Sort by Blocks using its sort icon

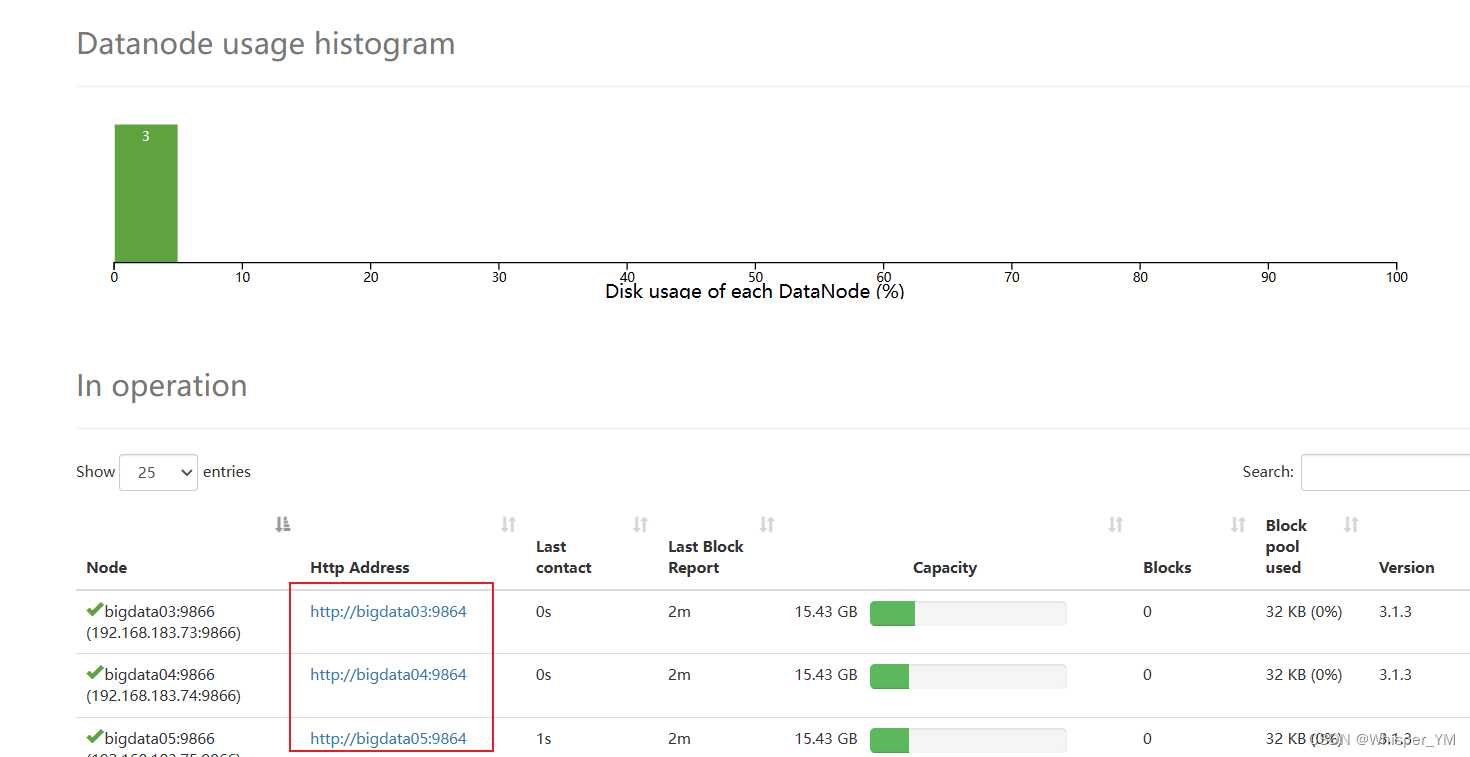tap(1236, 523)
